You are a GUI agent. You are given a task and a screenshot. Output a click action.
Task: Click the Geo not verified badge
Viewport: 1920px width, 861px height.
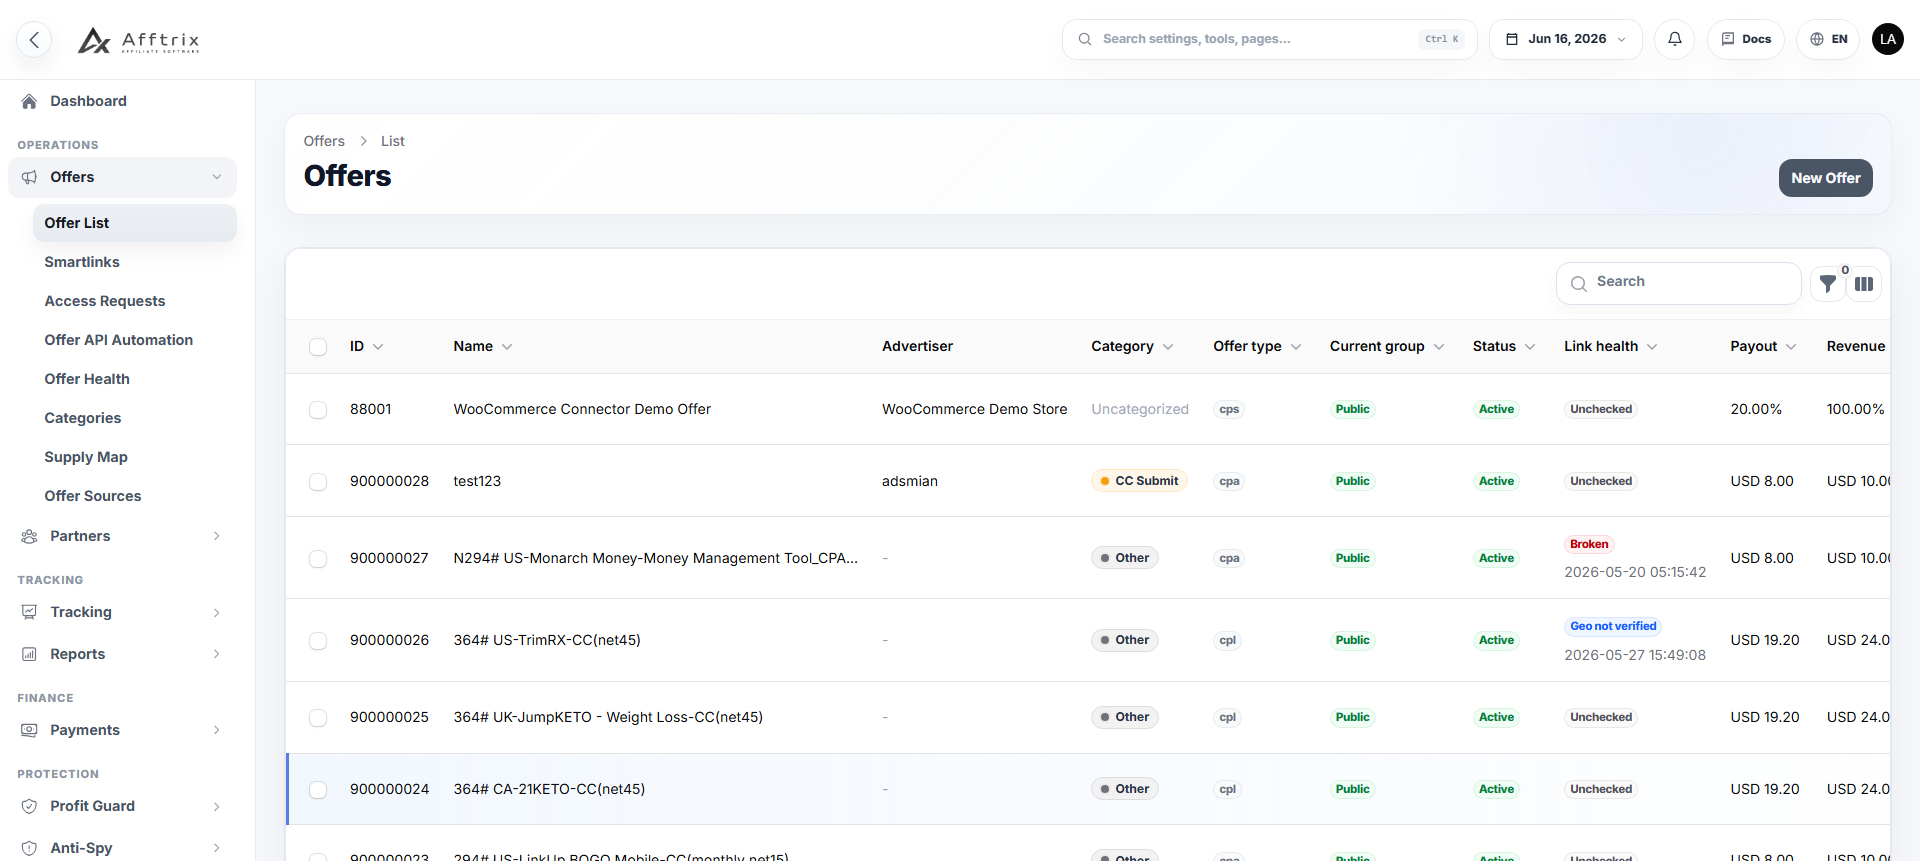[x=1613, y=626]
